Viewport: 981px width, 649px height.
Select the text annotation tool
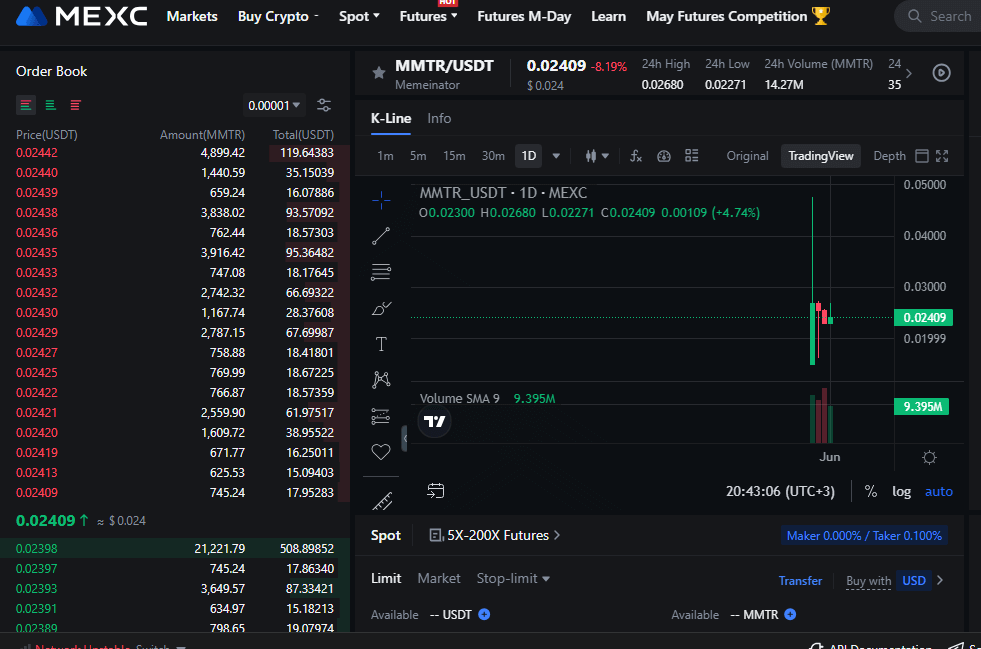381,344
